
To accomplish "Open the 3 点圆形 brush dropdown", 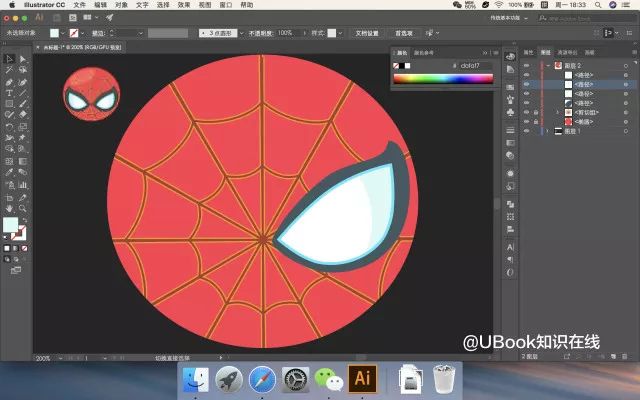I will (241, 33).
